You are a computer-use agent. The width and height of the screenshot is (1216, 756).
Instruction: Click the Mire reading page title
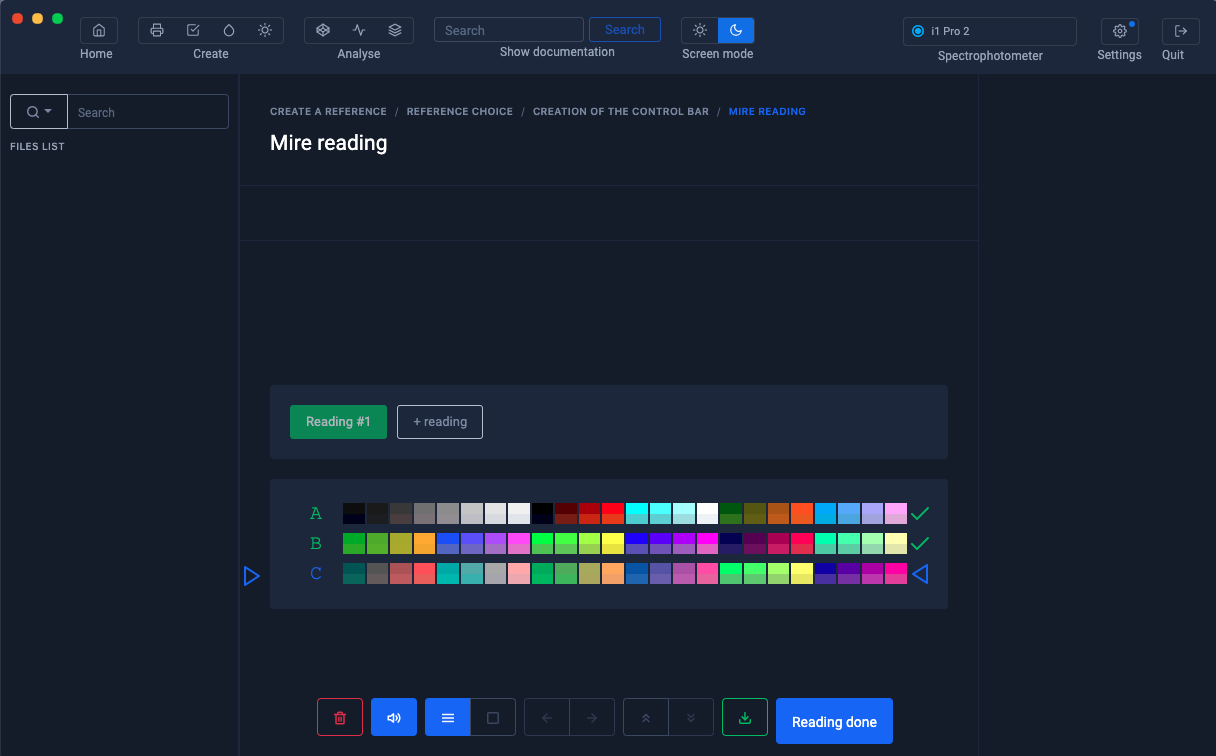point(328,143)
